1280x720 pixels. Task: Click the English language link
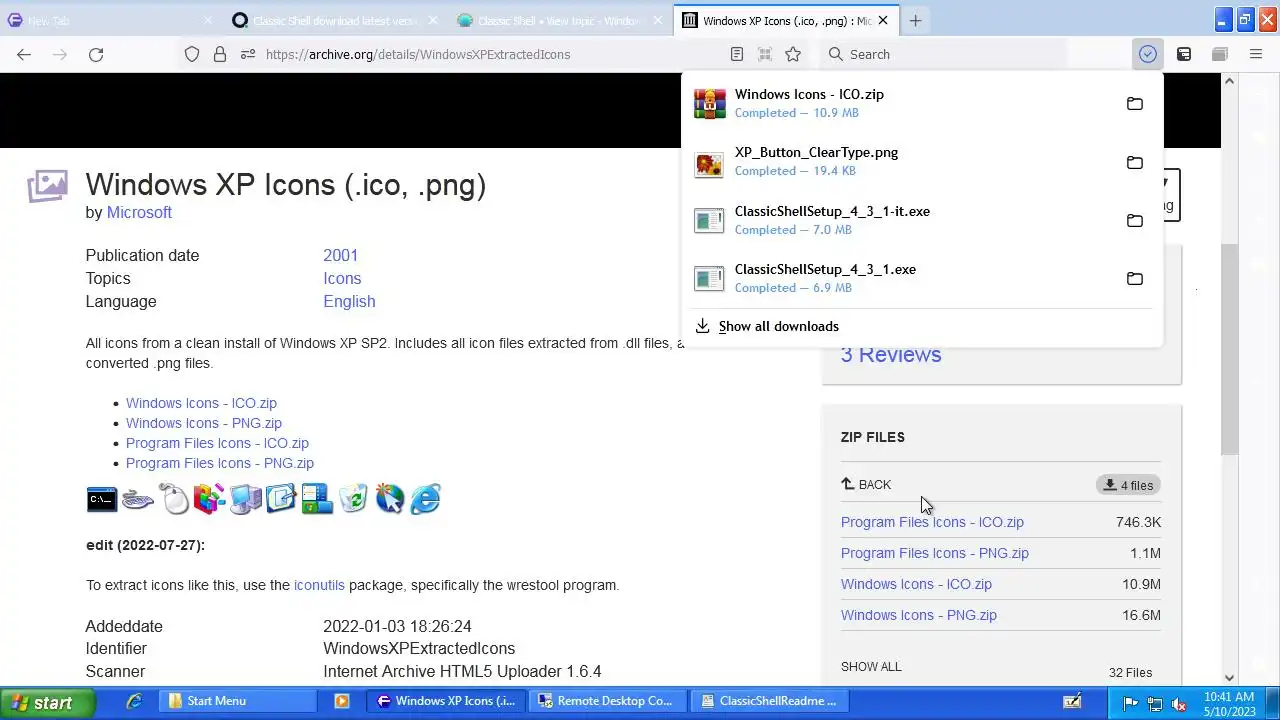click(x=349, y=301)
